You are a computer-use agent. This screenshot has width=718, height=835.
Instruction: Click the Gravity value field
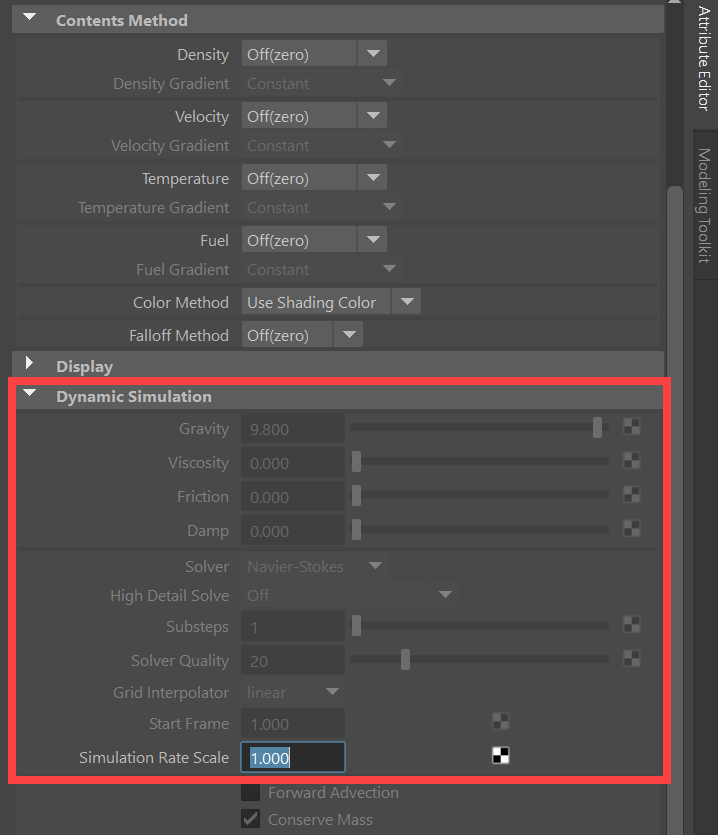pos(293,429)
